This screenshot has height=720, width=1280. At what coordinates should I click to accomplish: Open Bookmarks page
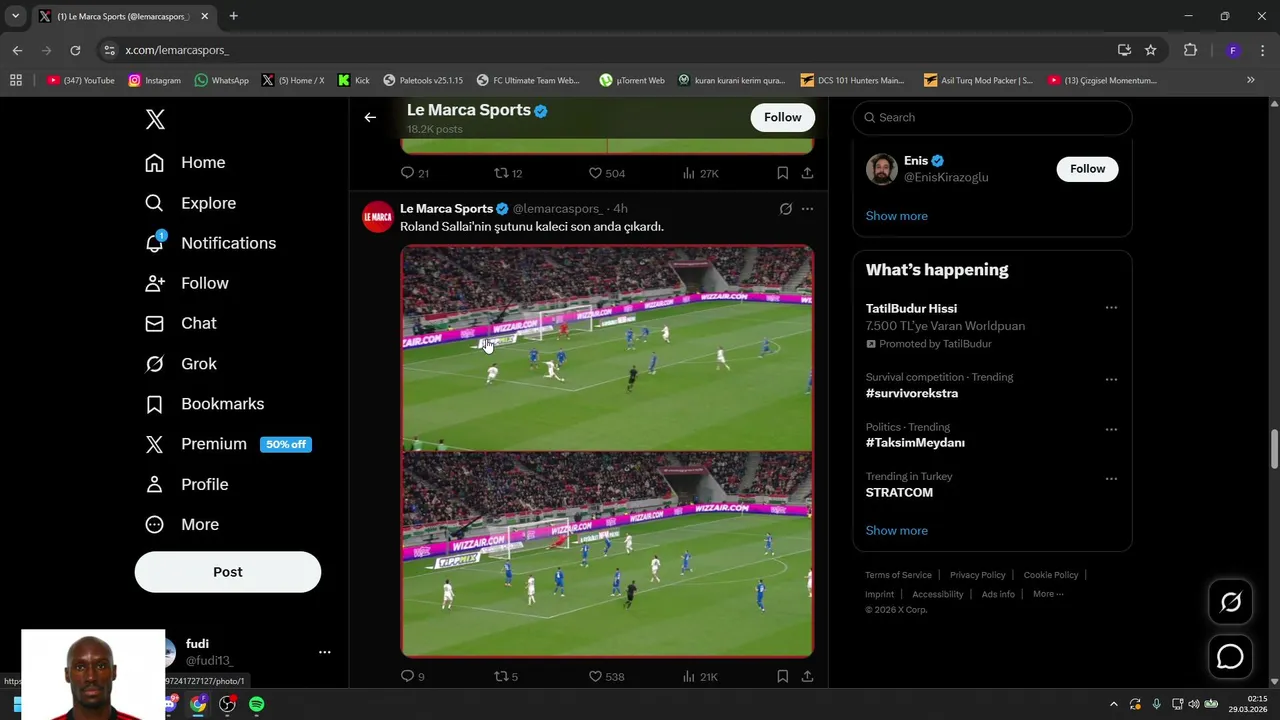(x=204, y=404)
